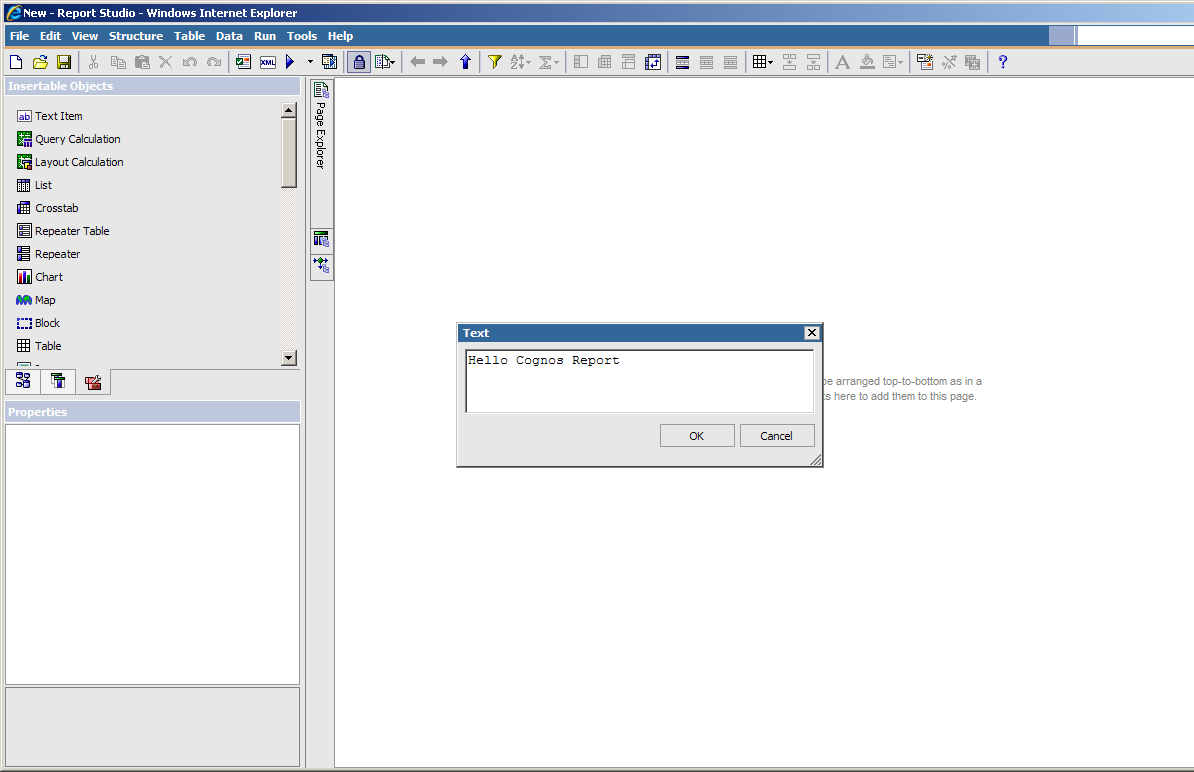
Task: Open the Tools menu
Action: (x=302, y=36)
